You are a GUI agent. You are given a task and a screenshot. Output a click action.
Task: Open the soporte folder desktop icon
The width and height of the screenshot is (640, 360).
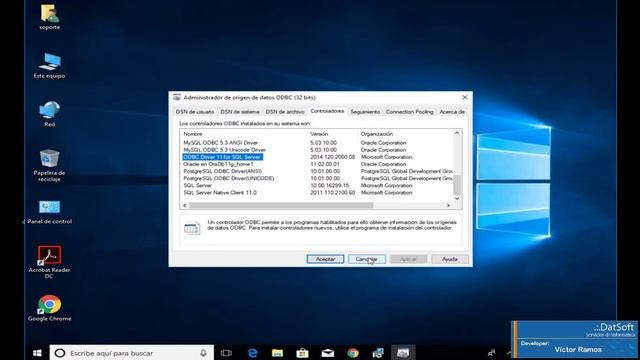pyautogui.click(x=49, y=17)
